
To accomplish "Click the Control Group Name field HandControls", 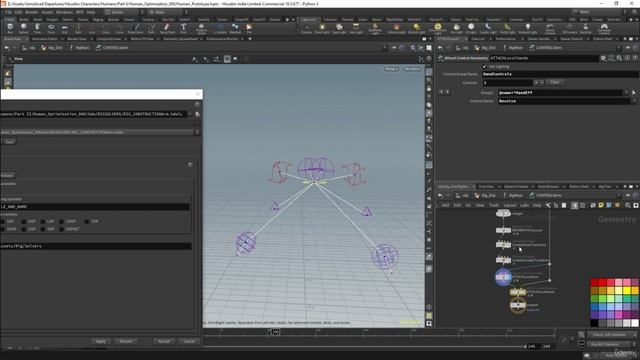I will coord(560,74).
